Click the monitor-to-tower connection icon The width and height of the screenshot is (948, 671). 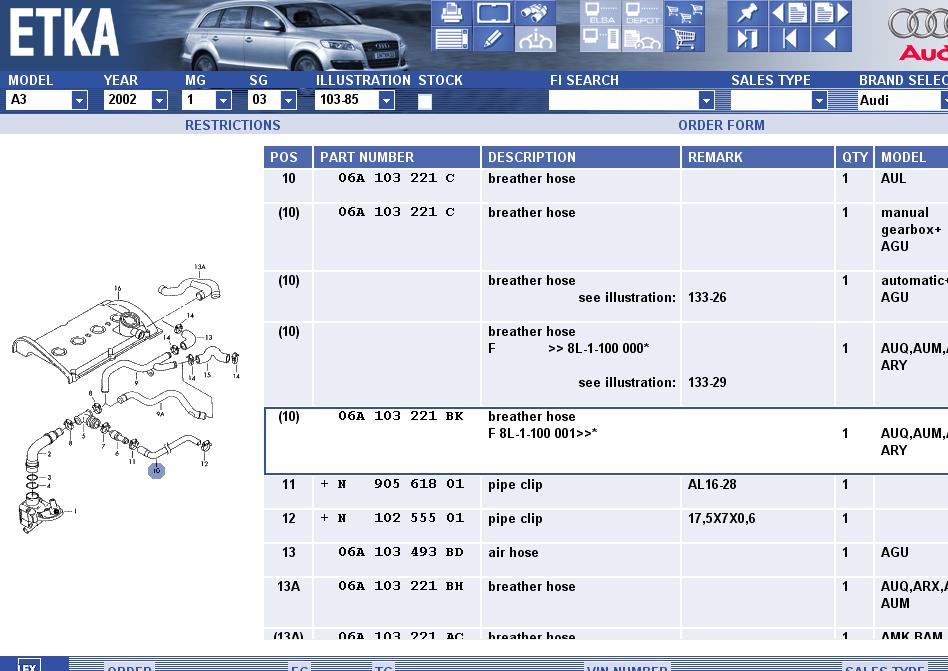click(600, 39)
